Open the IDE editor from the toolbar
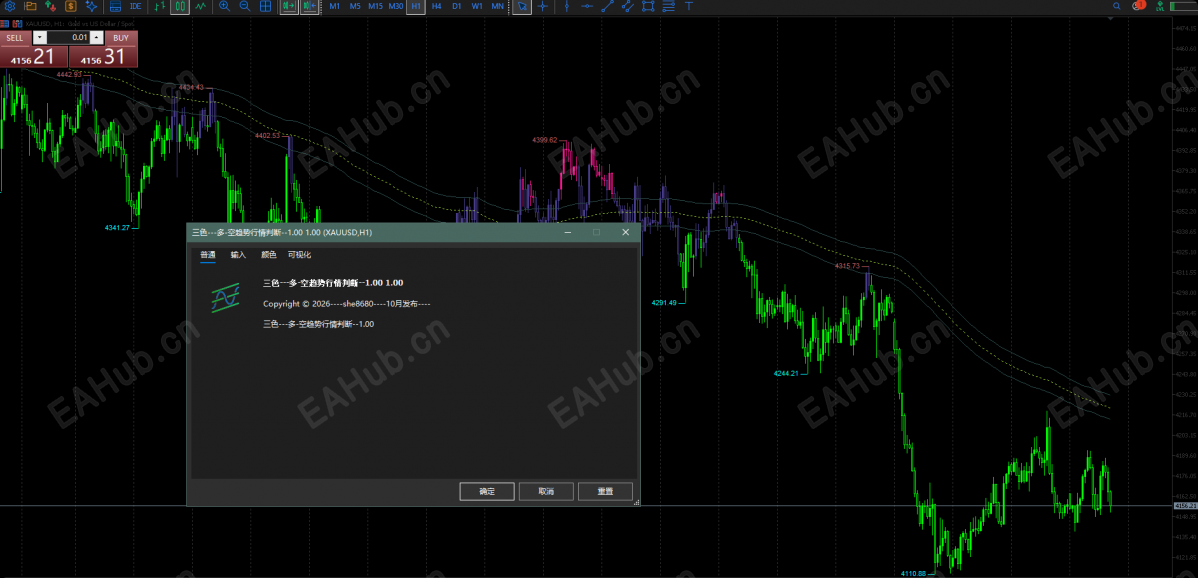Screen dimensions: 1198x578 click(135, 6)
